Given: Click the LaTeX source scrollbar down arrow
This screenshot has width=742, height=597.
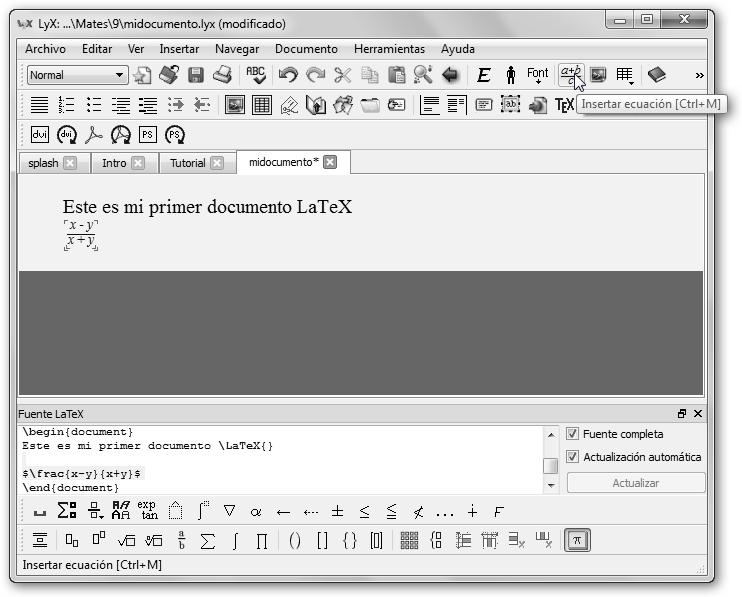Looking at the screenshot, I should (x=551, y=486).
